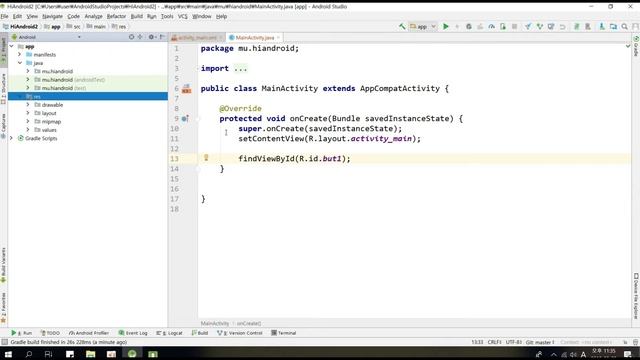
Task: Toggle the Structure tool window side tab
Action: pyautogui.click(x=3, y=89)
